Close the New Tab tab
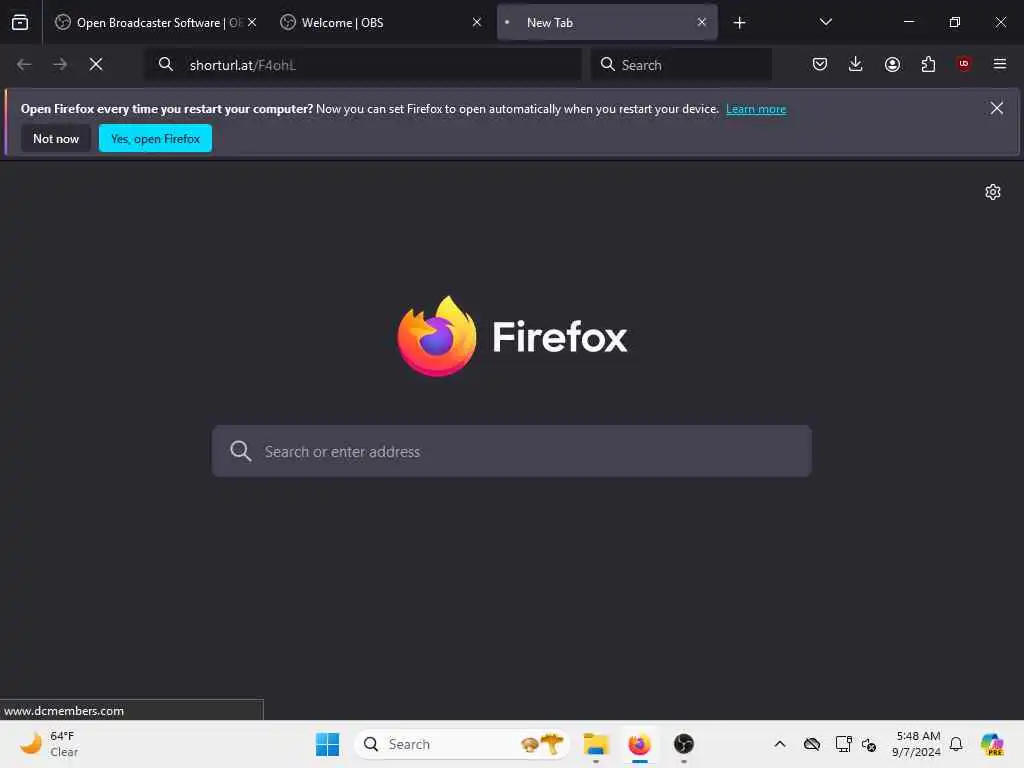1024x768 pixels. click(x=701, y=22)
